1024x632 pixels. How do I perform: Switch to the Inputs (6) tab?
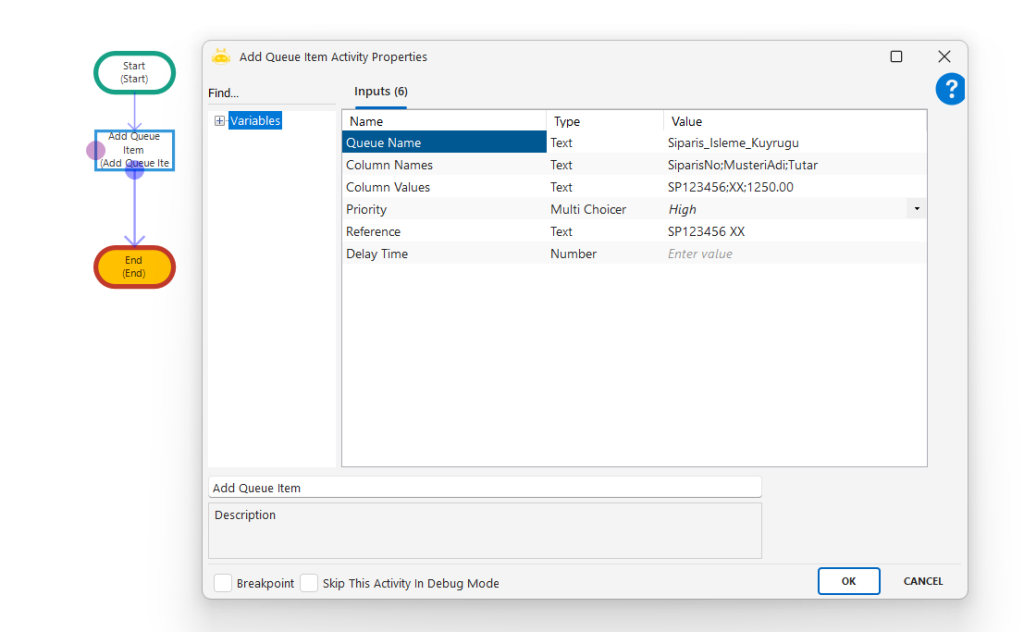click(x=381, y=92)
